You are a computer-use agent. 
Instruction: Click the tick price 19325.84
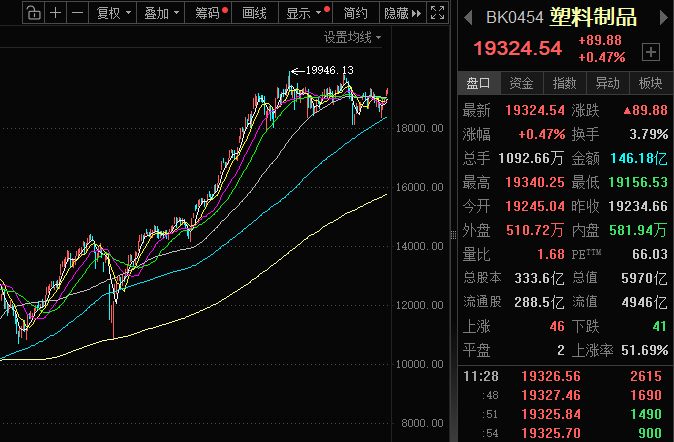[551, 414]
